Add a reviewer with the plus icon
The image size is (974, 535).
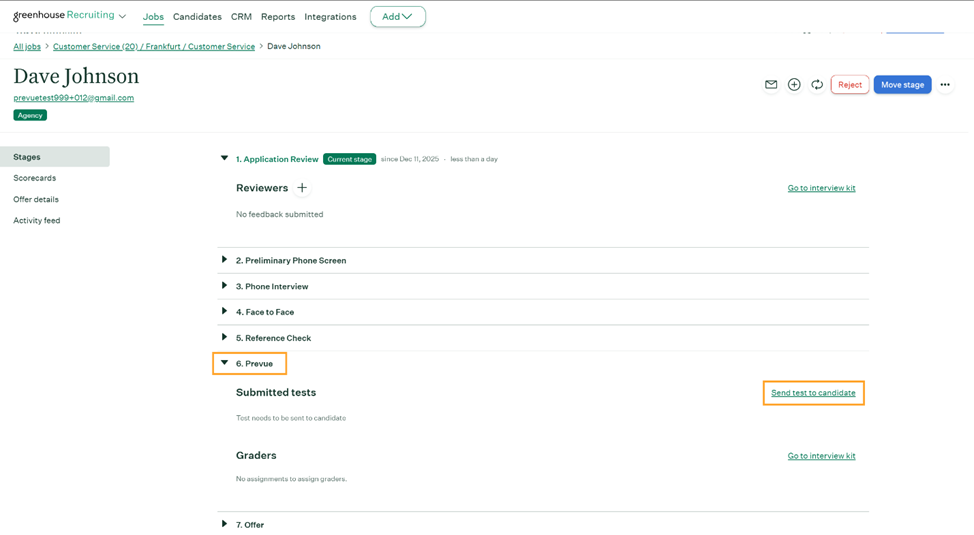point(302,188)
